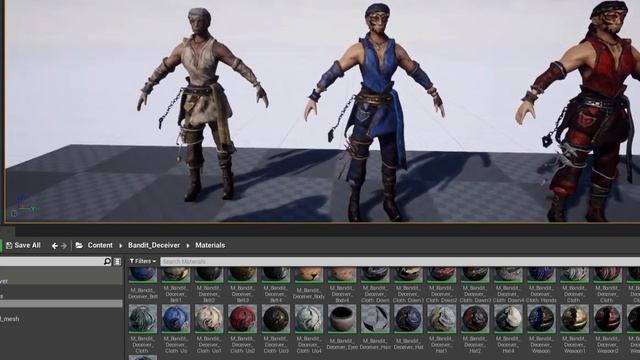The width and height of the screenshot is (640, 360).
Task: Open the Materials breadcrumb
Action: point(210,245)
